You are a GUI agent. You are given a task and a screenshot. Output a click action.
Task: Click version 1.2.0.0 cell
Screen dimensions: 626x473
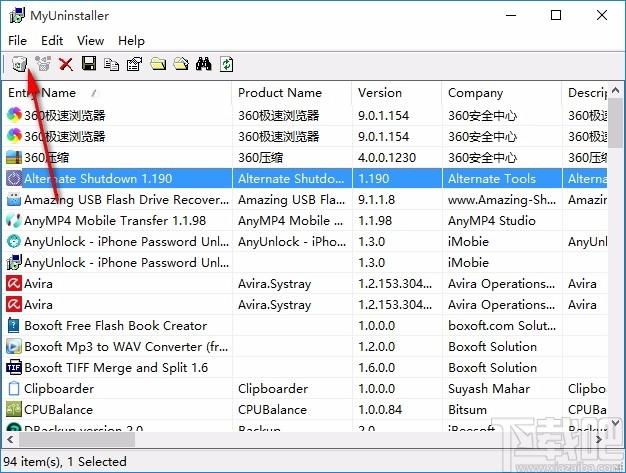click(x=376, y=346)
